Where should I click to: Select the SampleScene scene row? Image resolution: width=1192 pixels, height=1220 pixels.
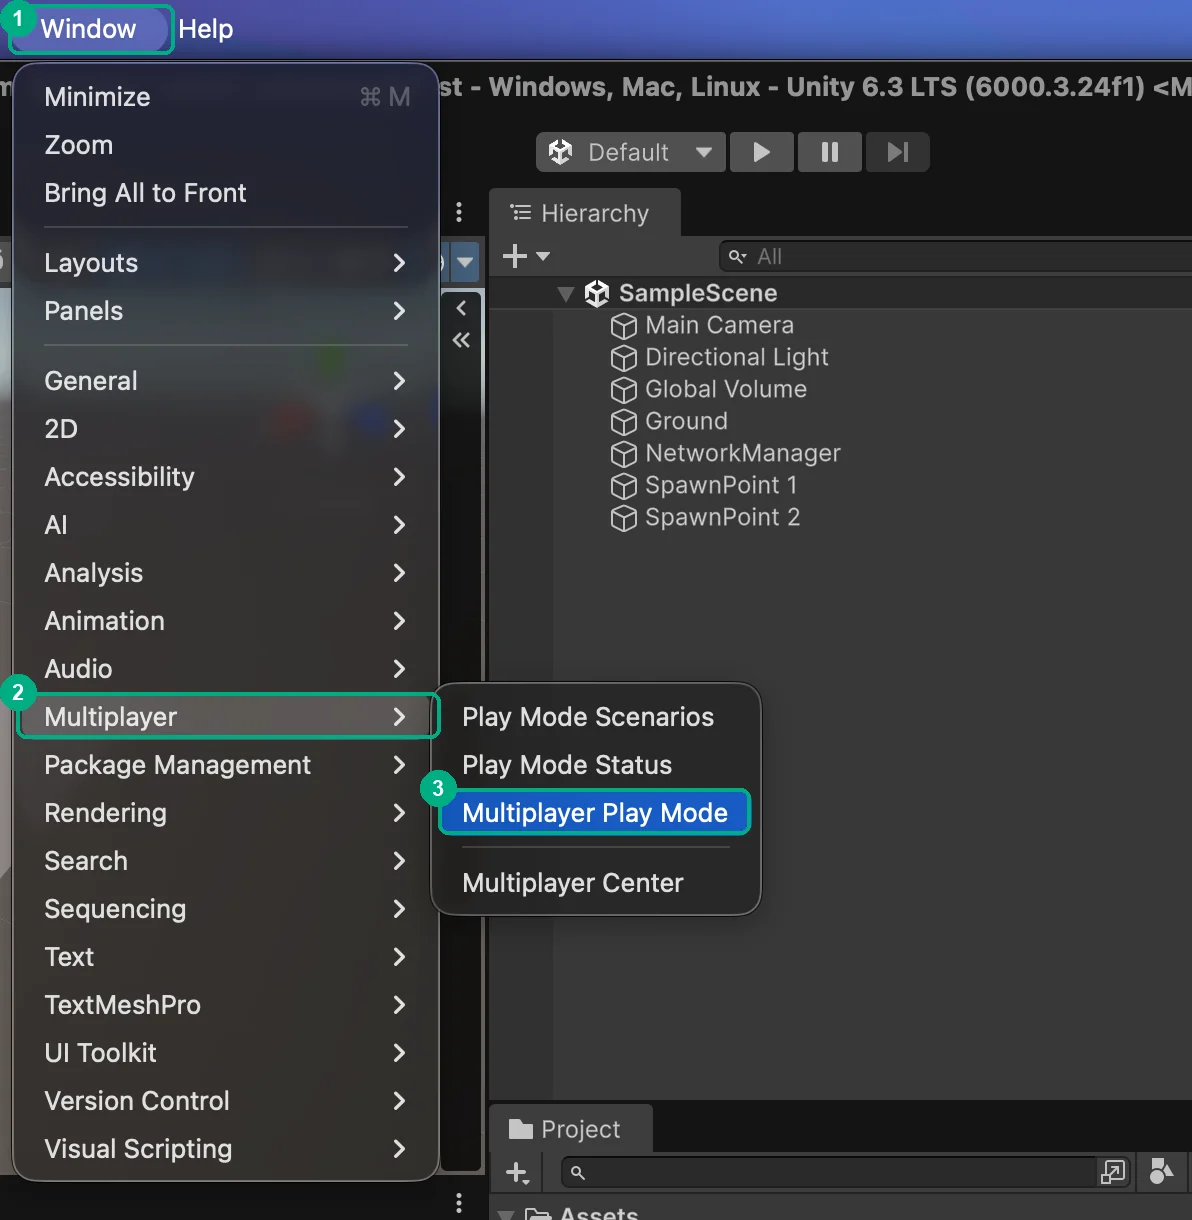point(840,293)
